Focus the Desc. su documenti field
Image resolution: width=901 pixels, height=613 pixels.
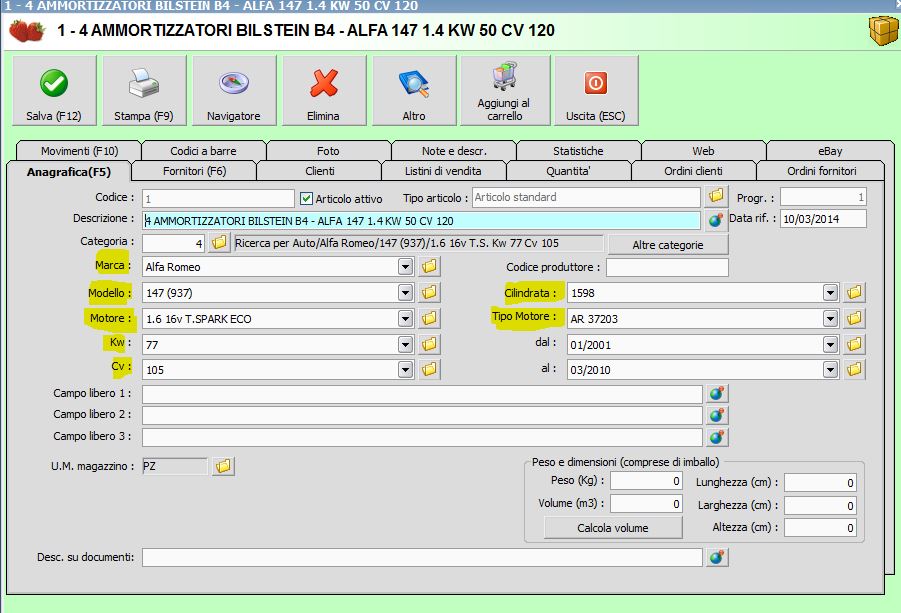422,557
